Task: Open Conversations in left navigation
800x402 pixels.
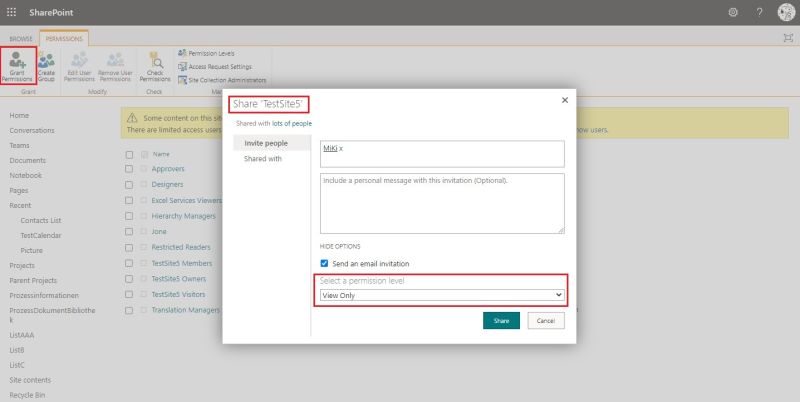Action: click(32, 131)
